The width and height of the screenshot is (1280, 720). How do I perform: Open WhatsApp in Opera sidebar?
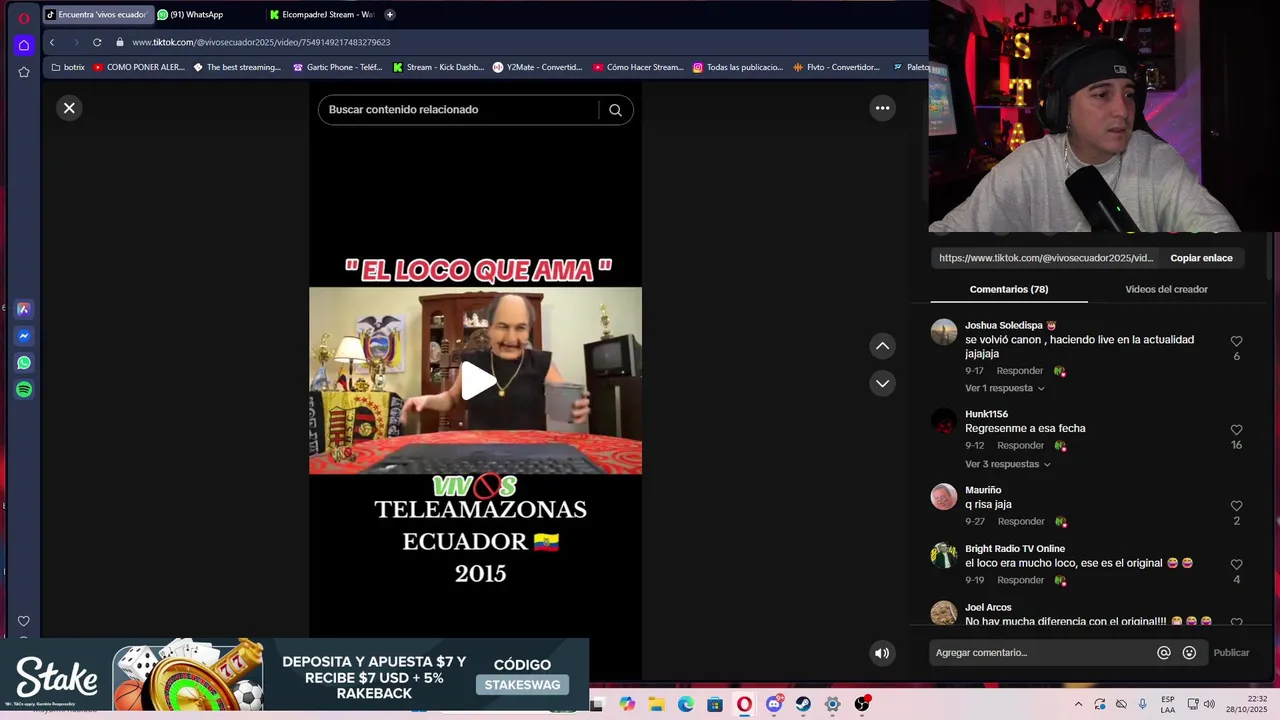(24, 363)
